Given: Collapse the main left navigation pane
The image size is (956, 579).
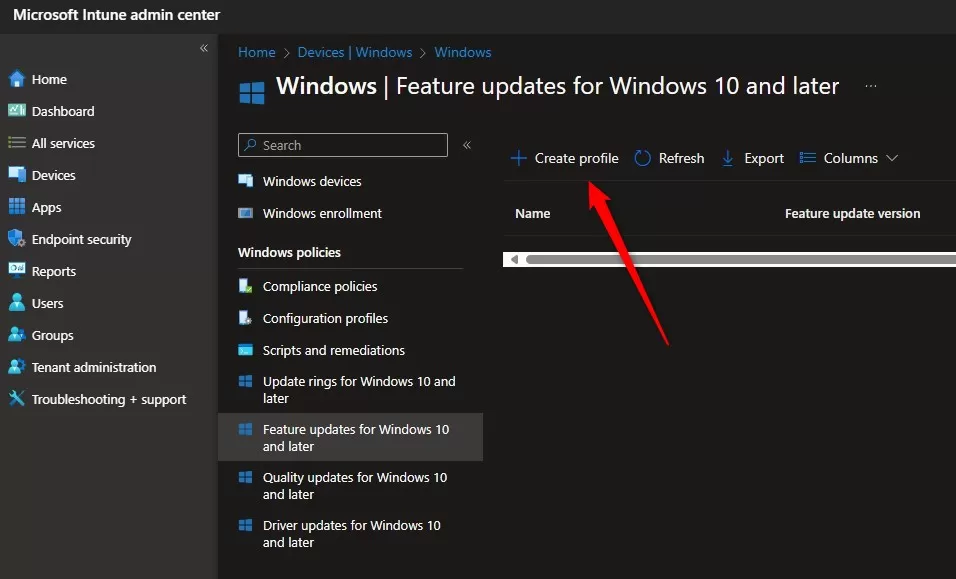Looking at the screenshot, I should (204, 48).
